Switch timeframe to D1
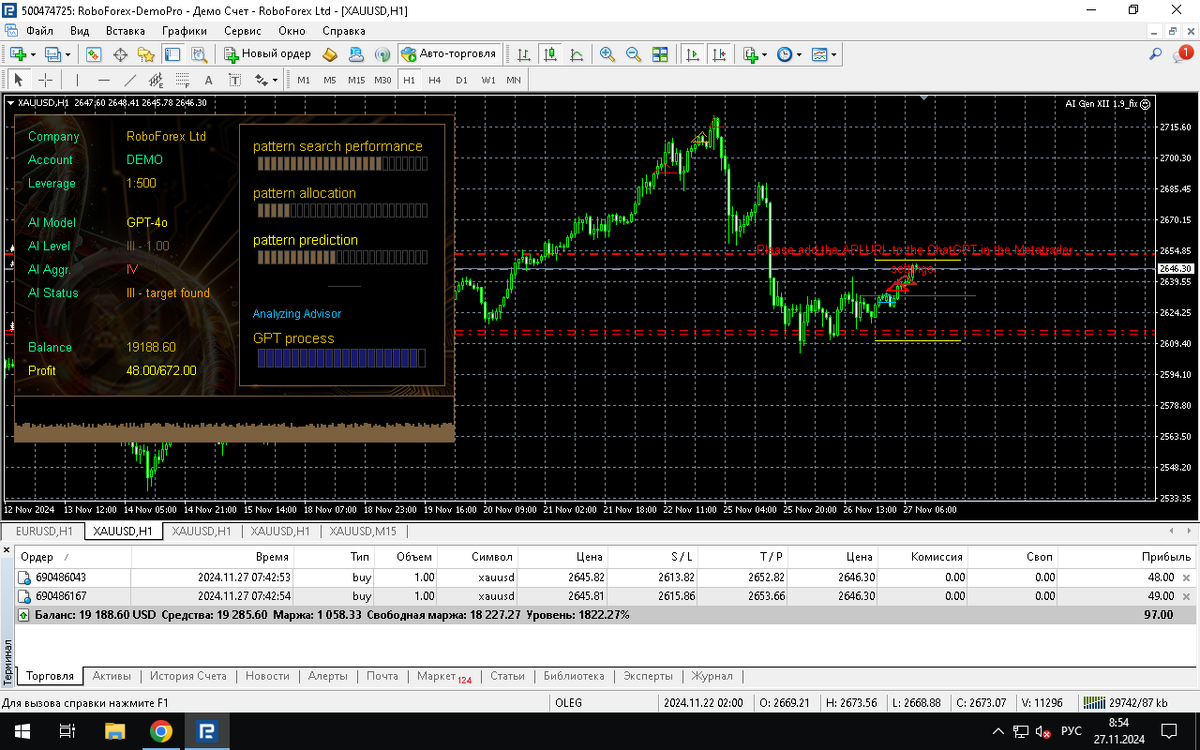 (x=461, y=80)
